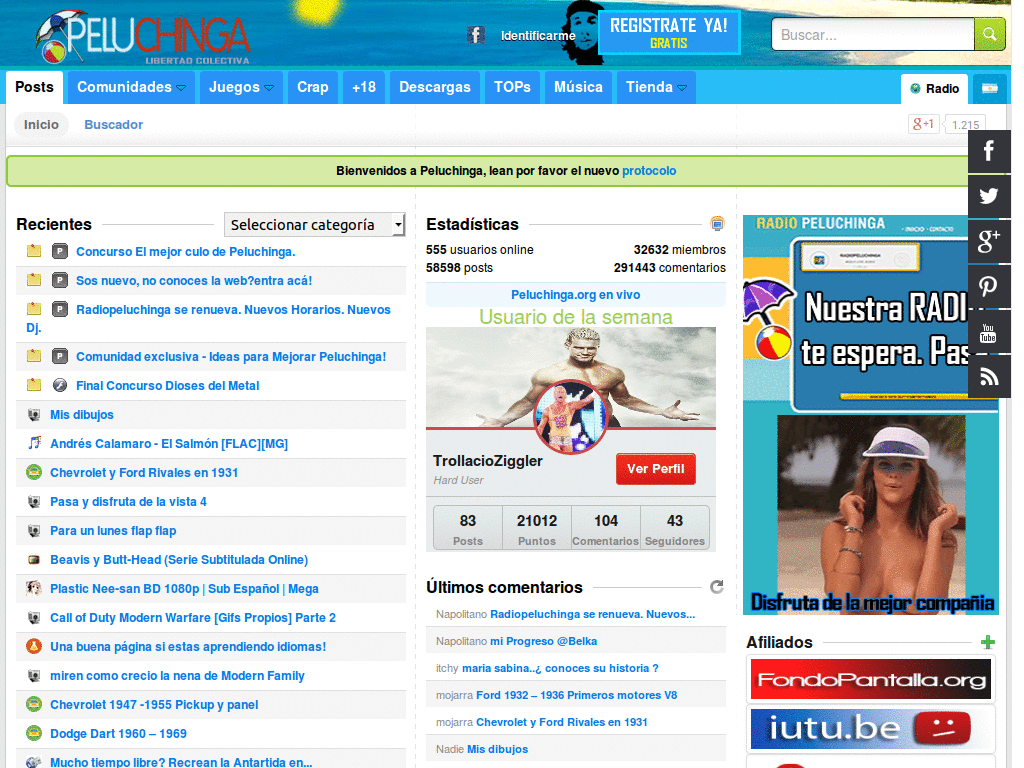This screenshot has width=1024, height=768.
Task: Click the 1.215 share counter
Action: (x=965, y=125)
